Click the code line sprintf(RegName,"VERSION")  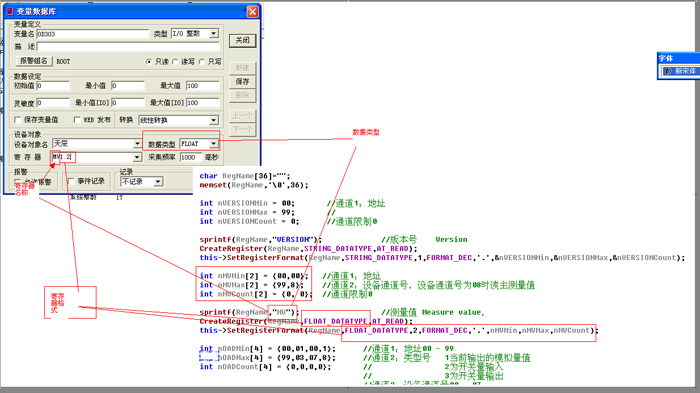coord(261,239)
